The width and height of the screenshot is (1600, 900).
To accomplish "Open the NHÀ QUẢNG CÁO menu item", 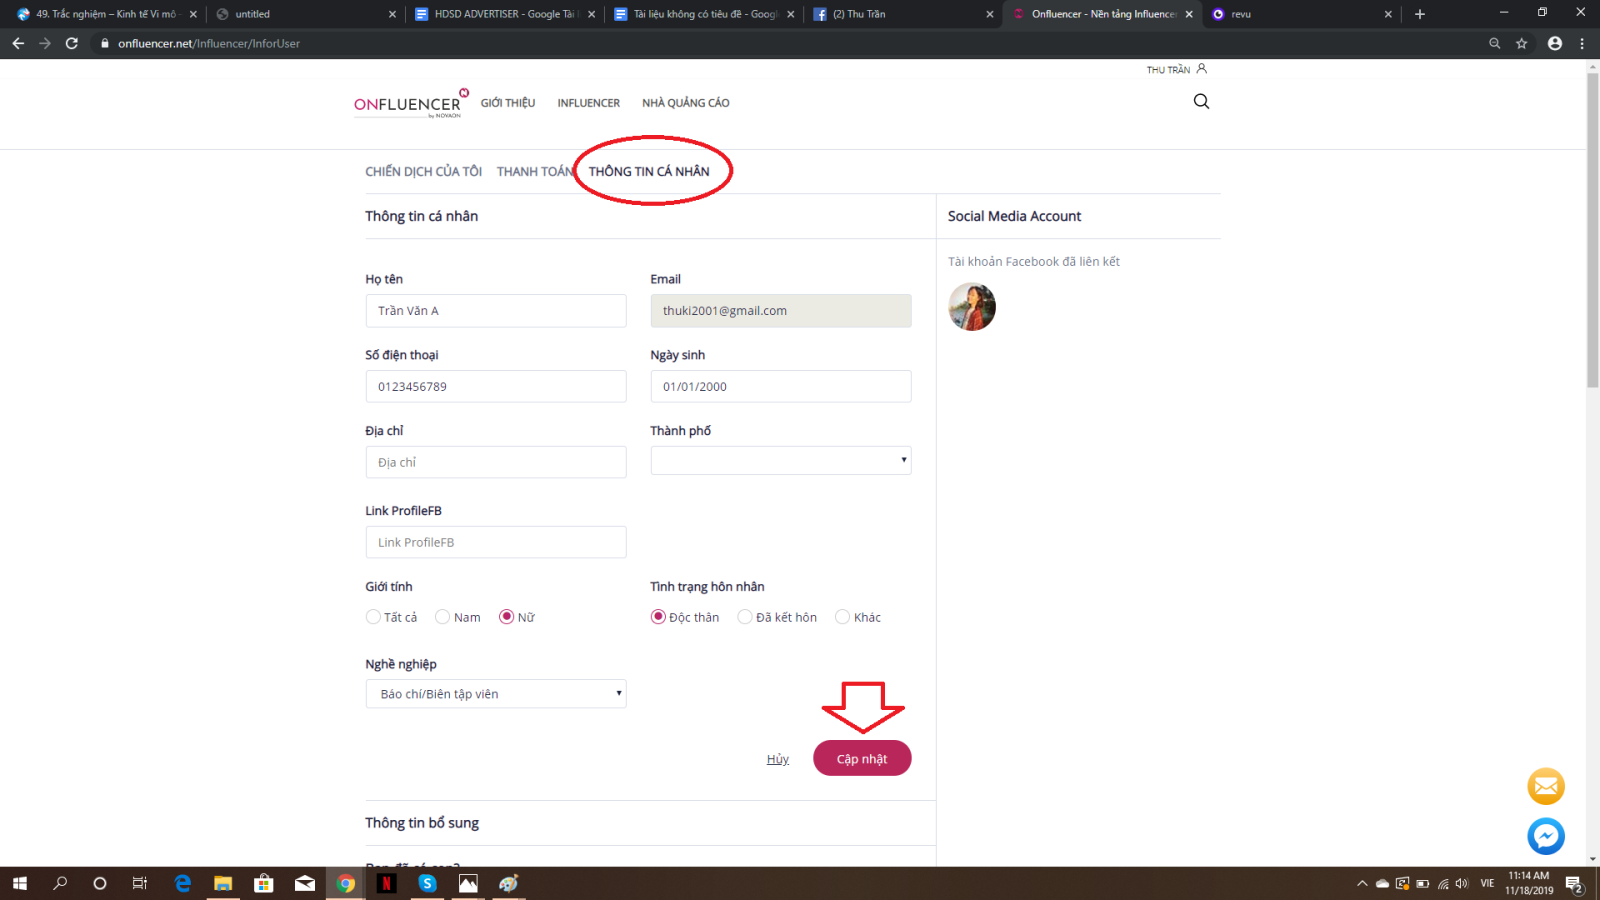I will tap(686, 103).
